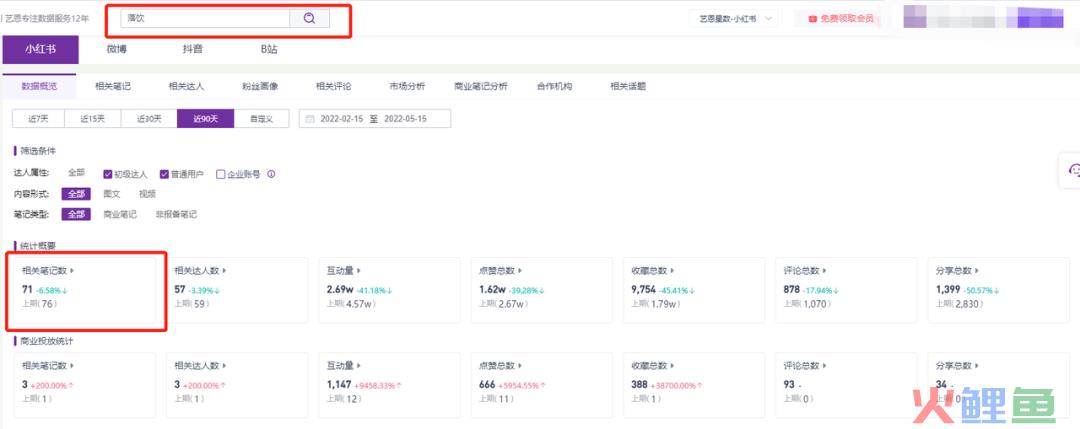
Task: Click the 1,147 commercial interaction value
Action: 339,385
